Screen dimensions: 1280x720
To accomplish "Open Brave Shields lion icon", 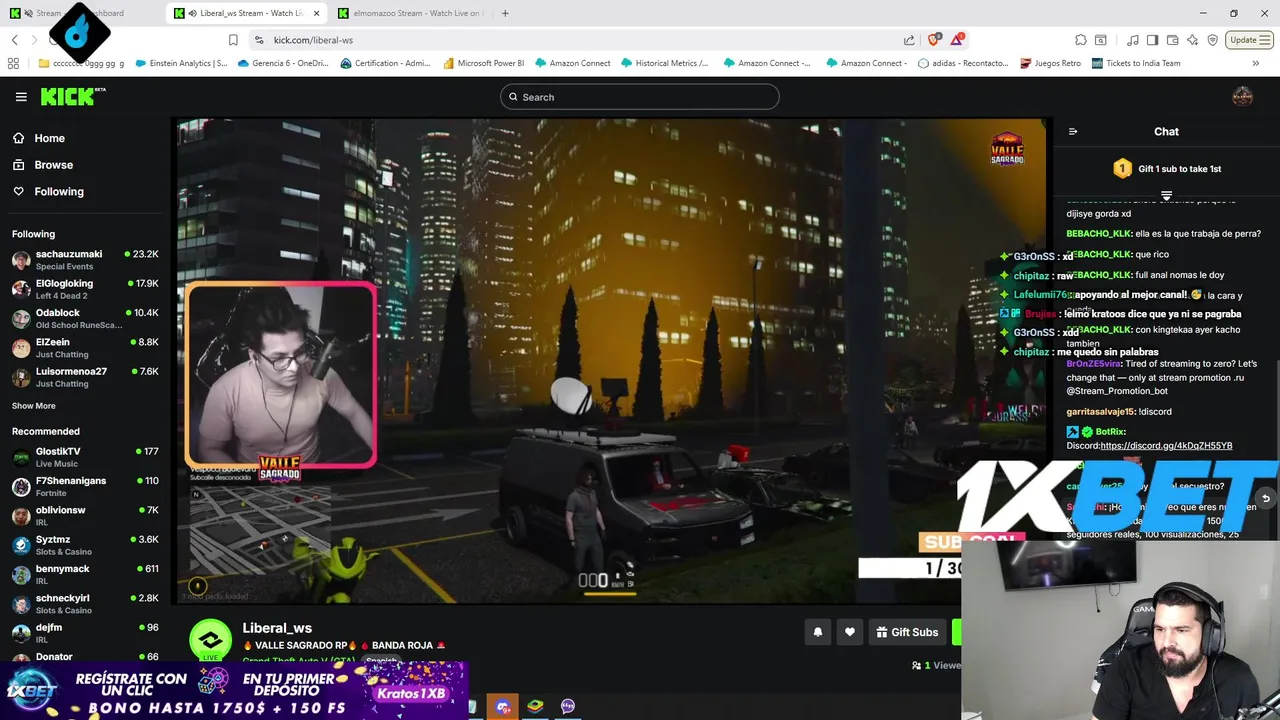I will (x=934, y=40).
